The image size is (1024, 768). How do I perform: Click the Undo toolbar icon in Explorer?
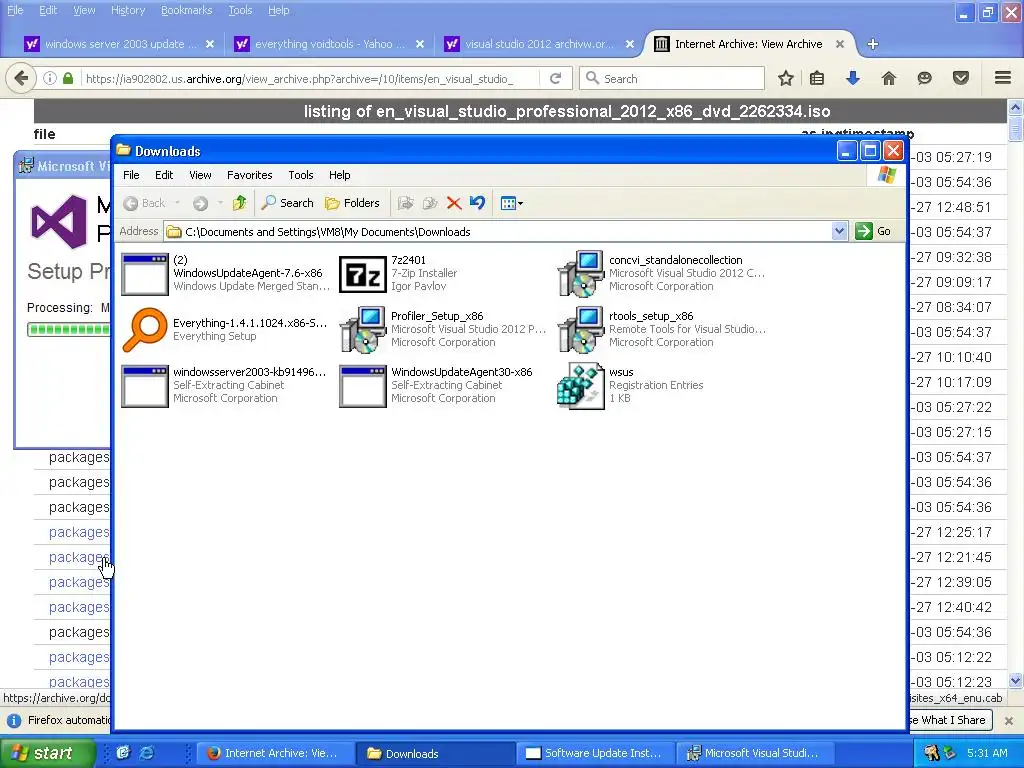click(x=477, y=203)
